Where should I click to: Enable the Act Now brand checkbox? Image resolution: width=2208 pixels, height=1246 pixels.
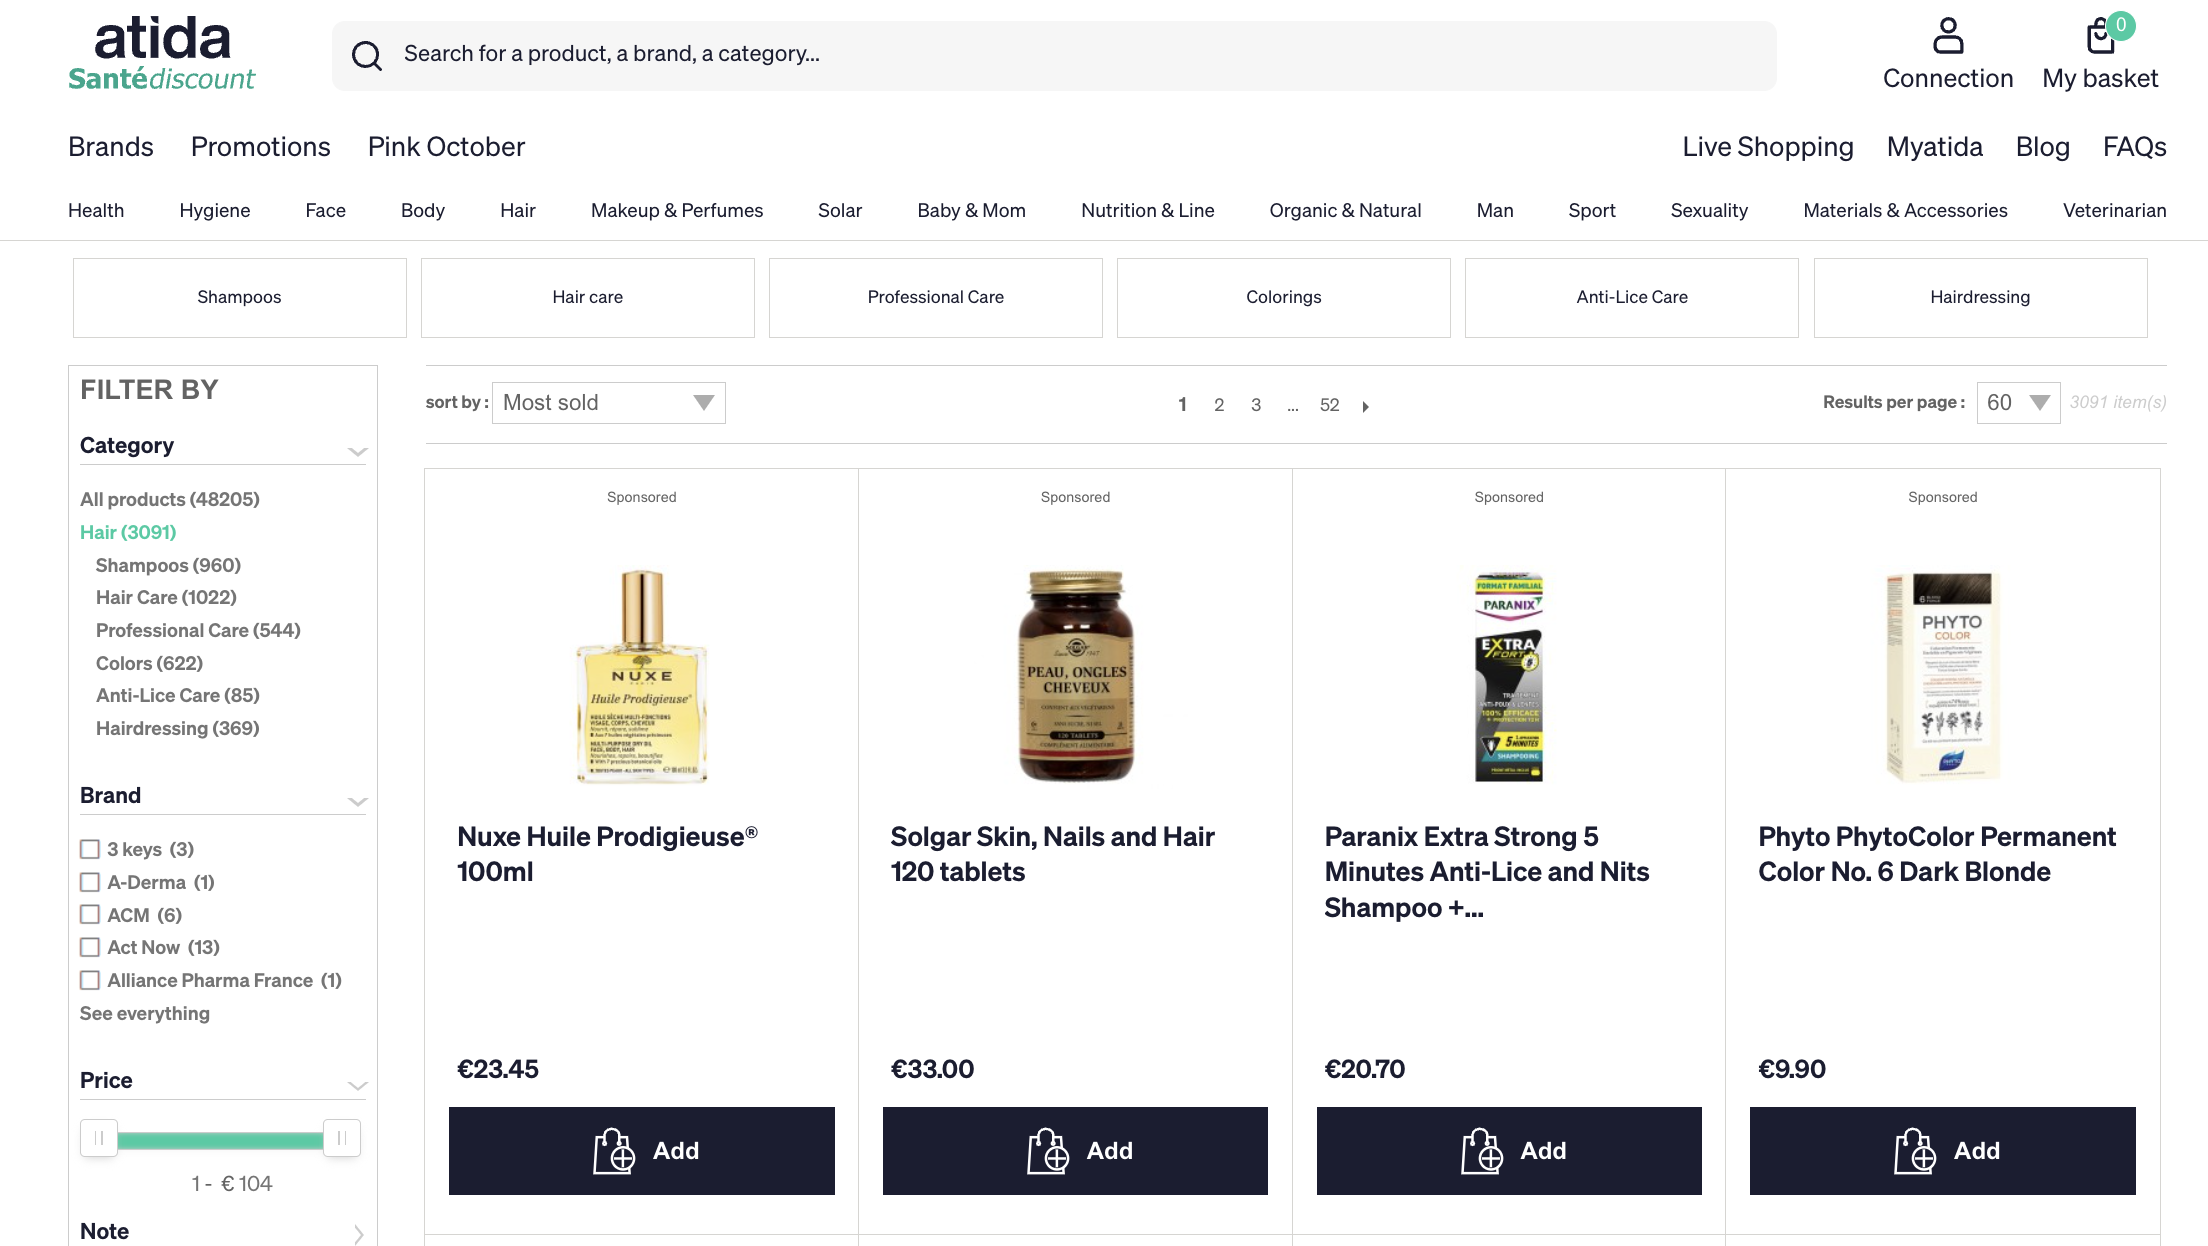click(x=90, y=947)
